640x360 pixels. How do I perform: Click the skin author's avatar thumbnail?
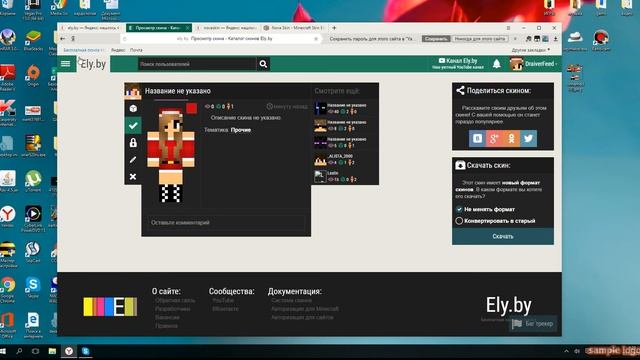coord(133,91)
